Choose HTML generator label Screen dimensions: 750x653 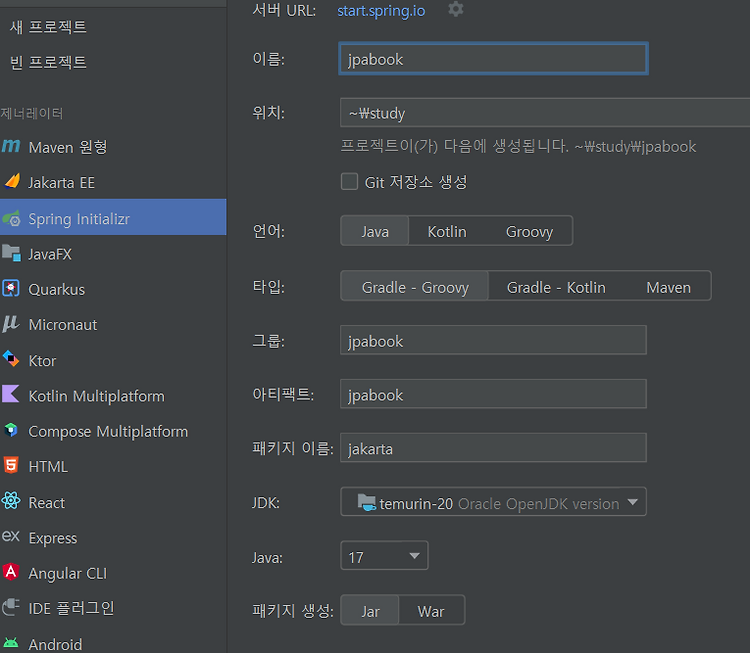[48, 466]
